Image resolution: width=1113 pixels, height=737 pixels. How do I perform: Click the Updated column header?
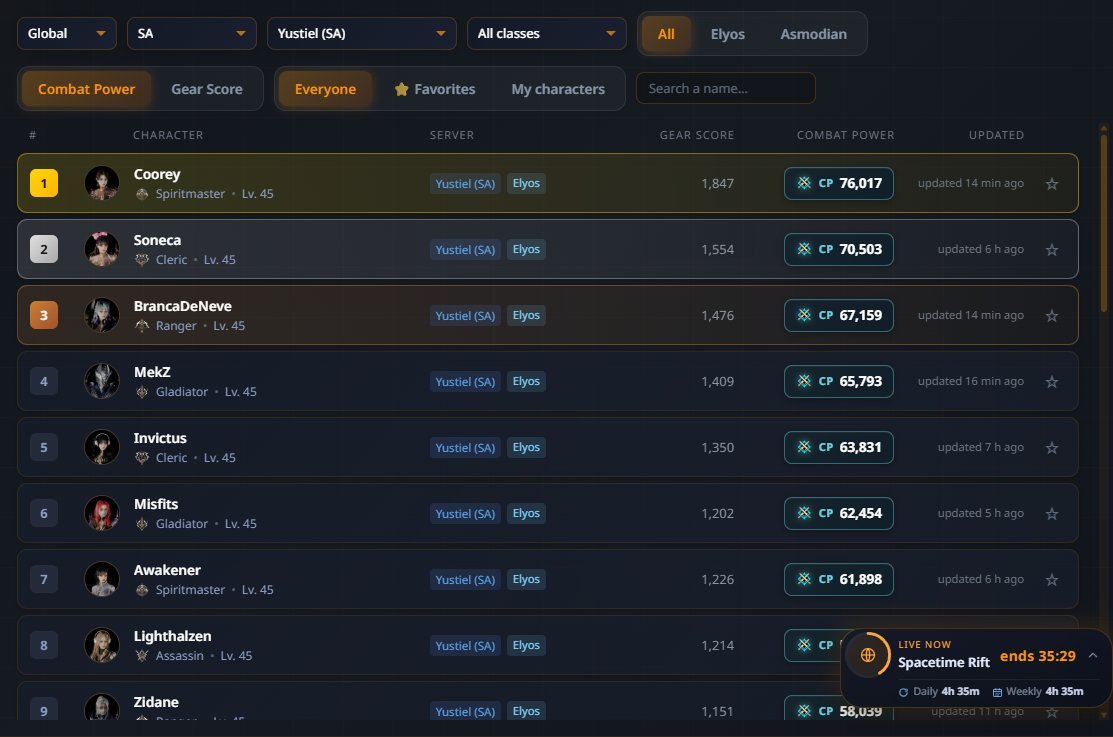tap(996, 135)
